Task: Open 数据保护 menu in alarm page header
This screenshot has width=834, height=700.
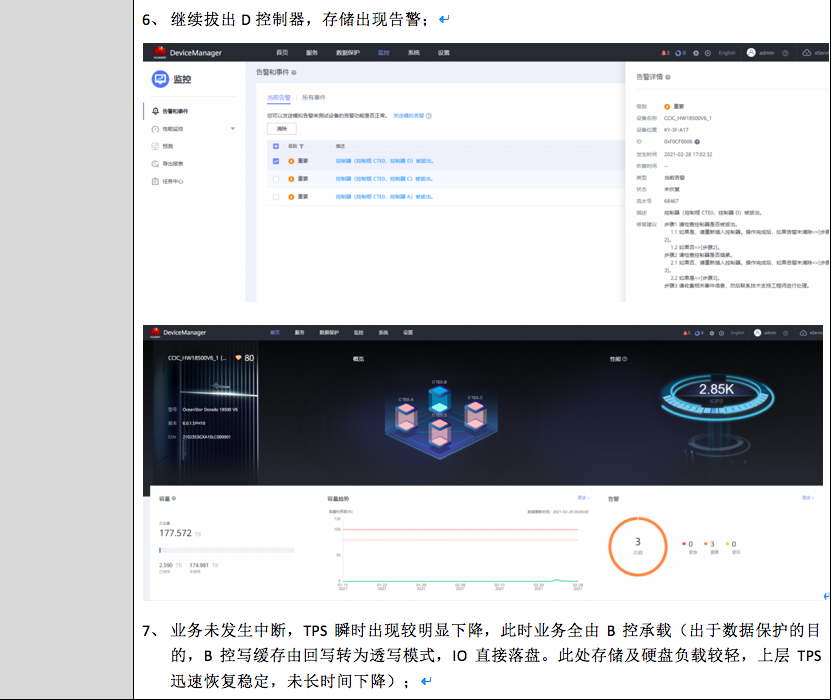Action: click(348, 52)
